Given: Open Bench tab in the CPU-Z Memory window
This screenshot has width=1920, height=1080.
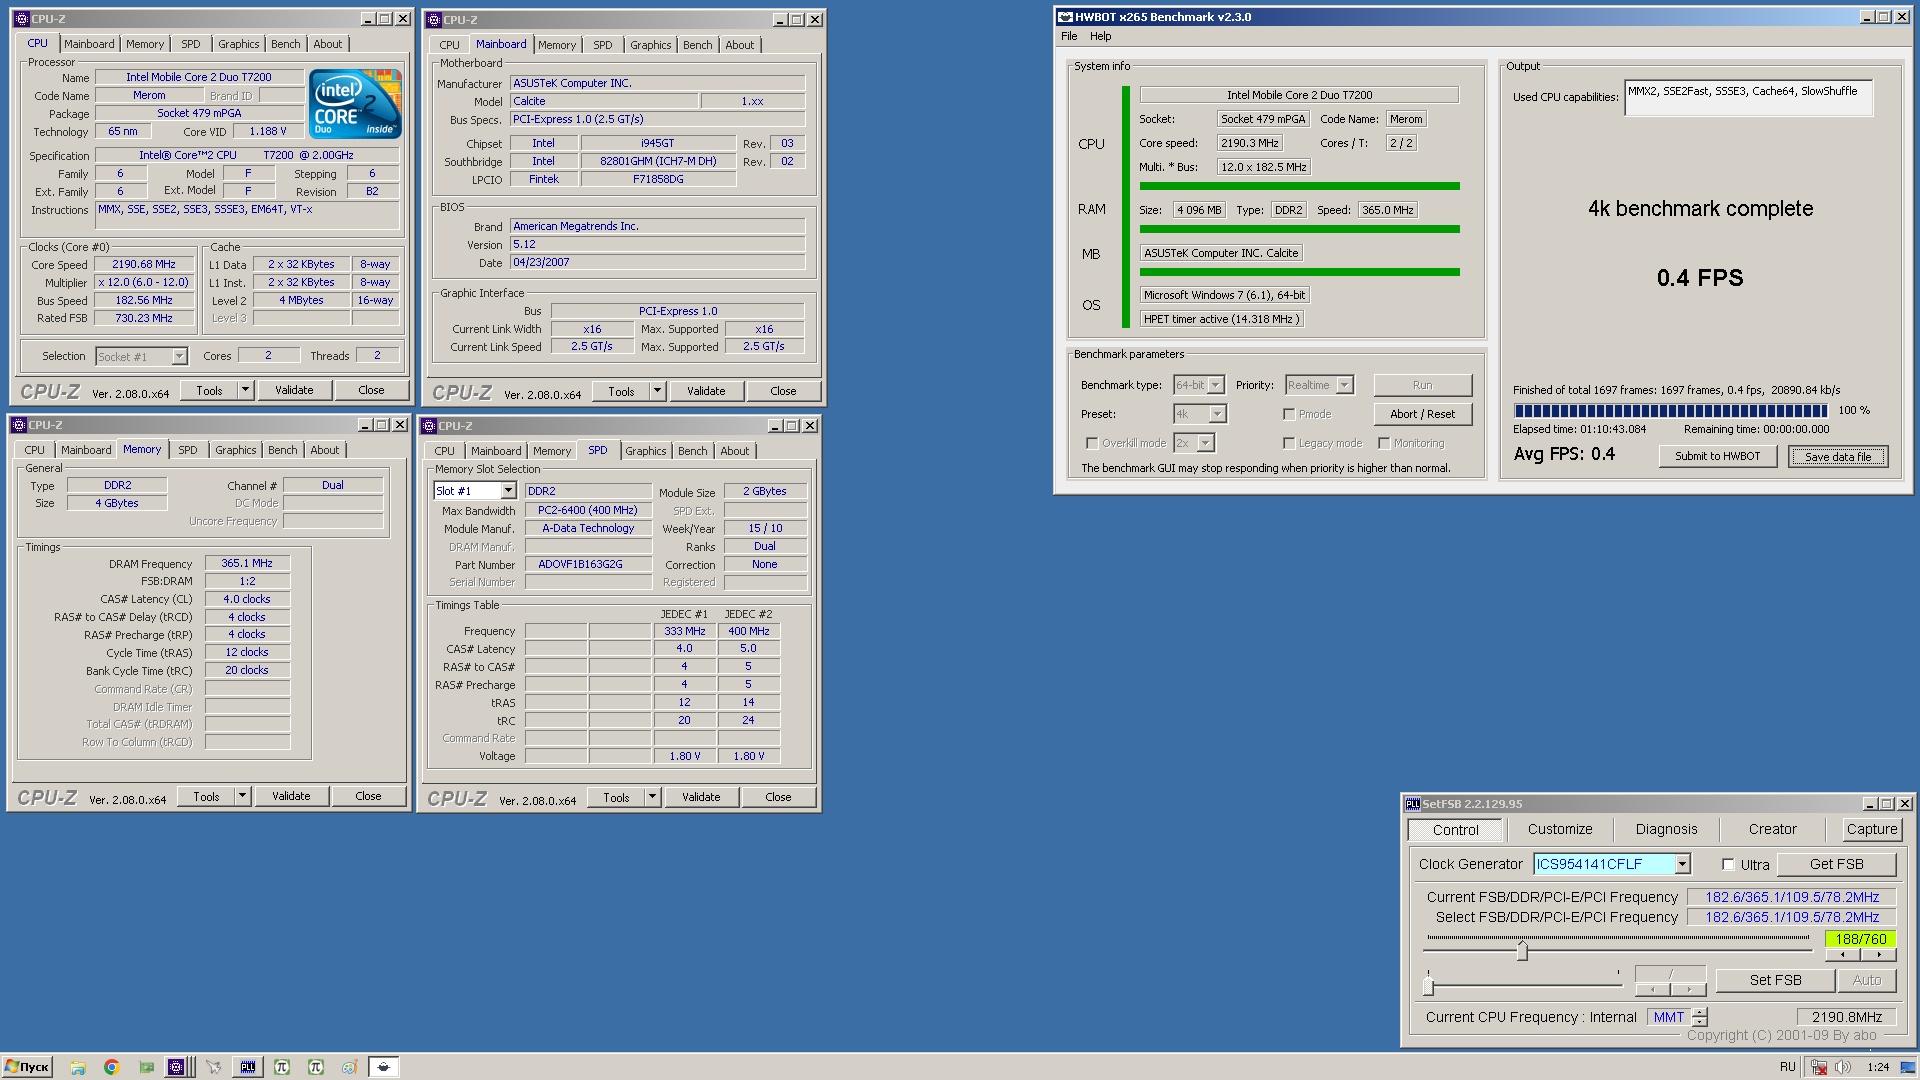Looking at the screenshot, I should [x=283, y=451].
